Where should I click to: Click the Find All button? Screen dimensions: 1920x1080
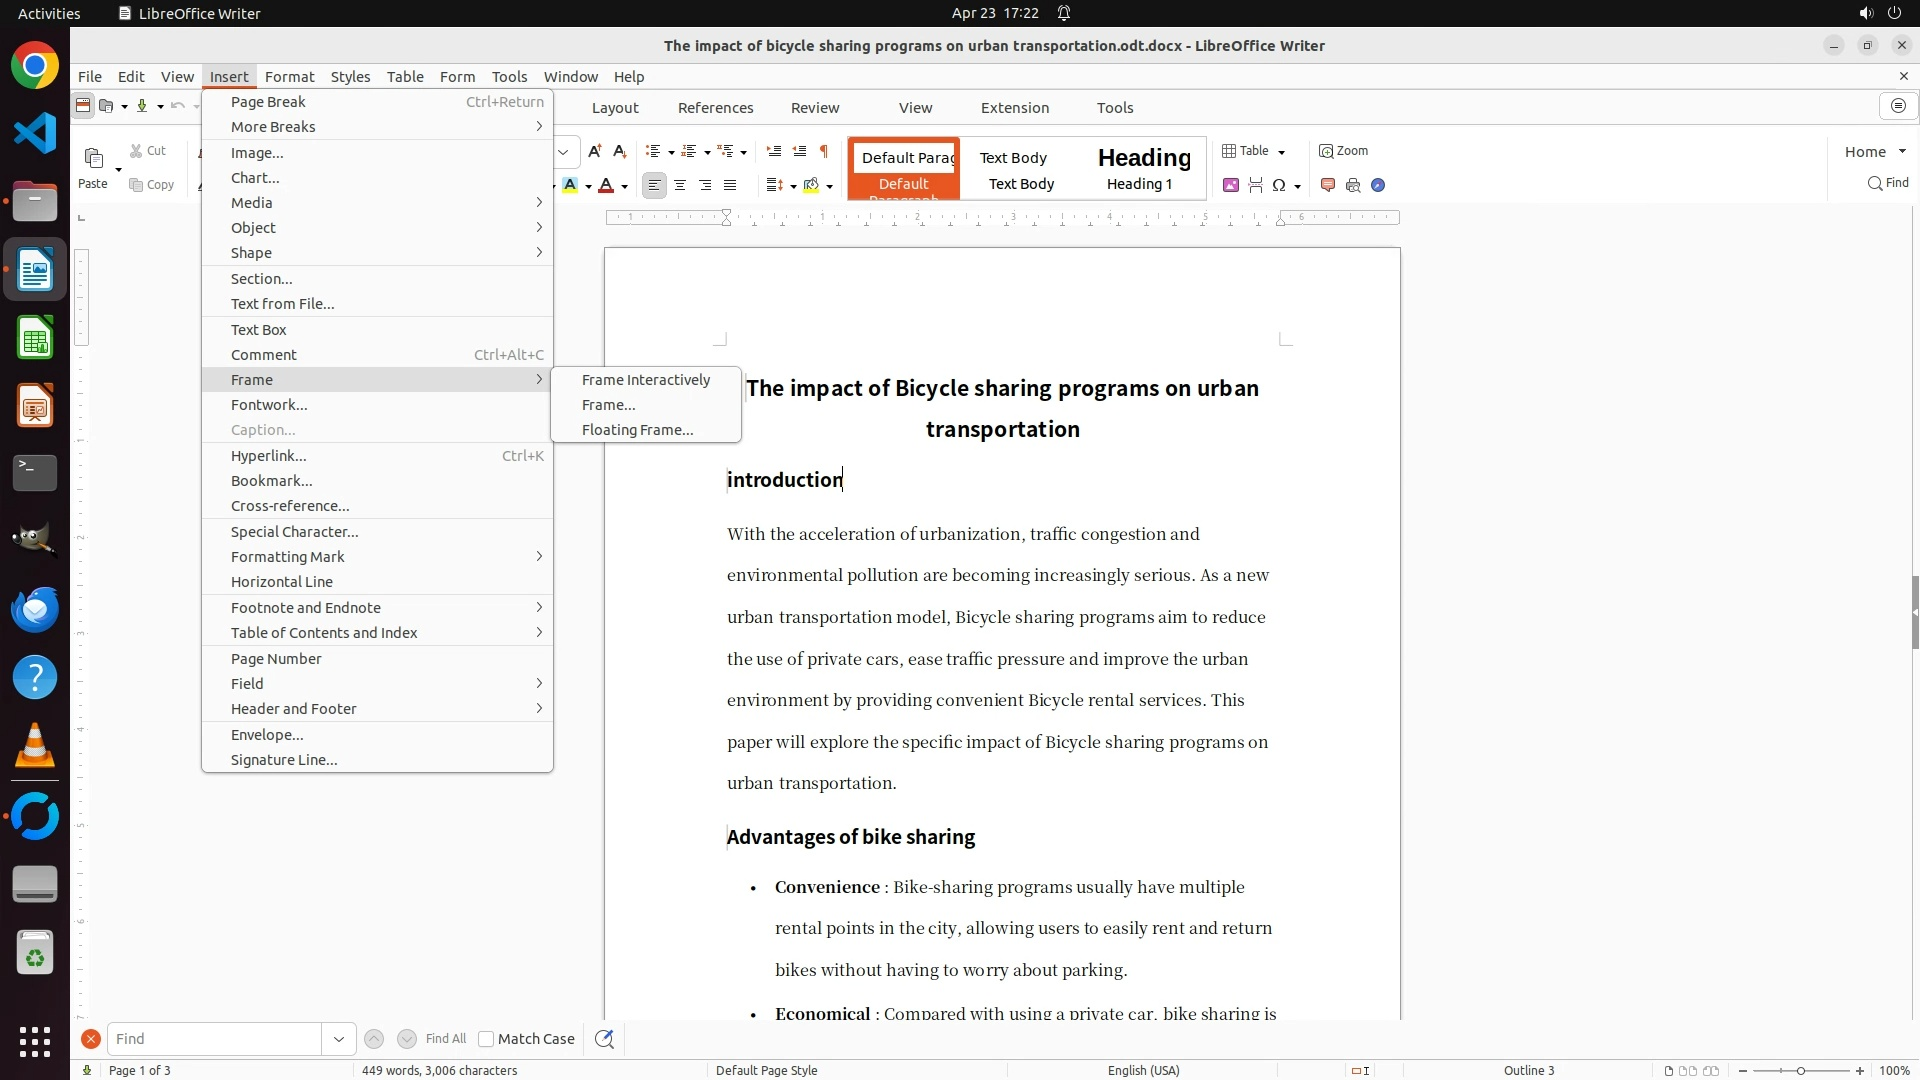click(445, 1039)
